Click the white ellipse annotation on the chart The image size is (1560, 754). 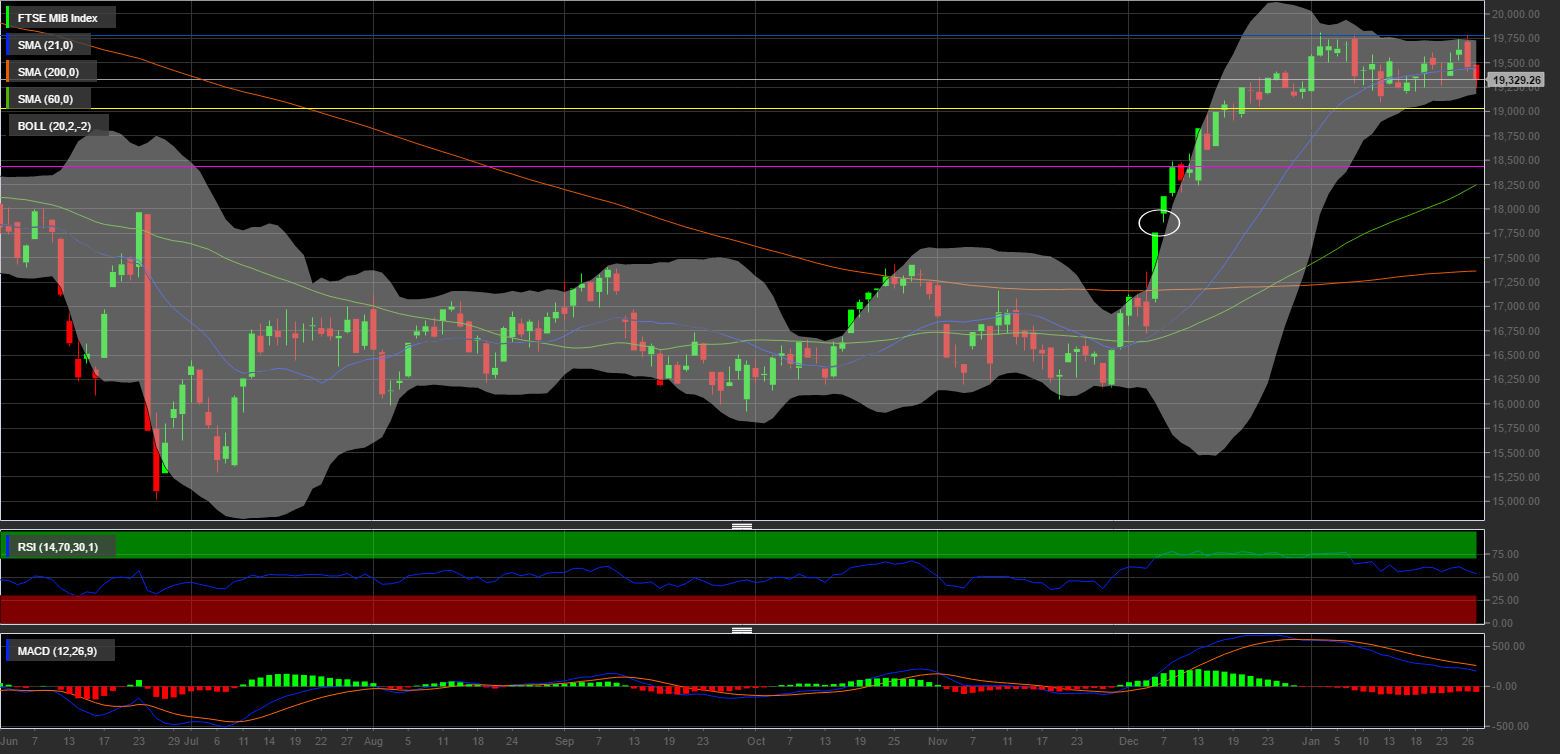click(x=1160, y=222)
